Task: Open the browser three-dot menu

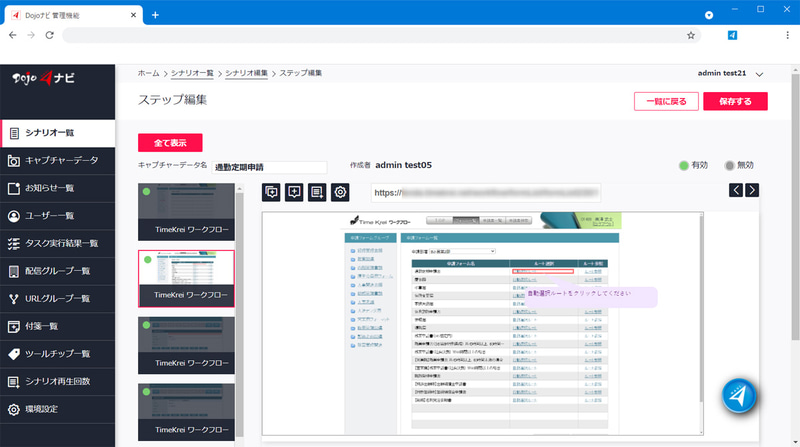Action: click(x=787, y=35)
